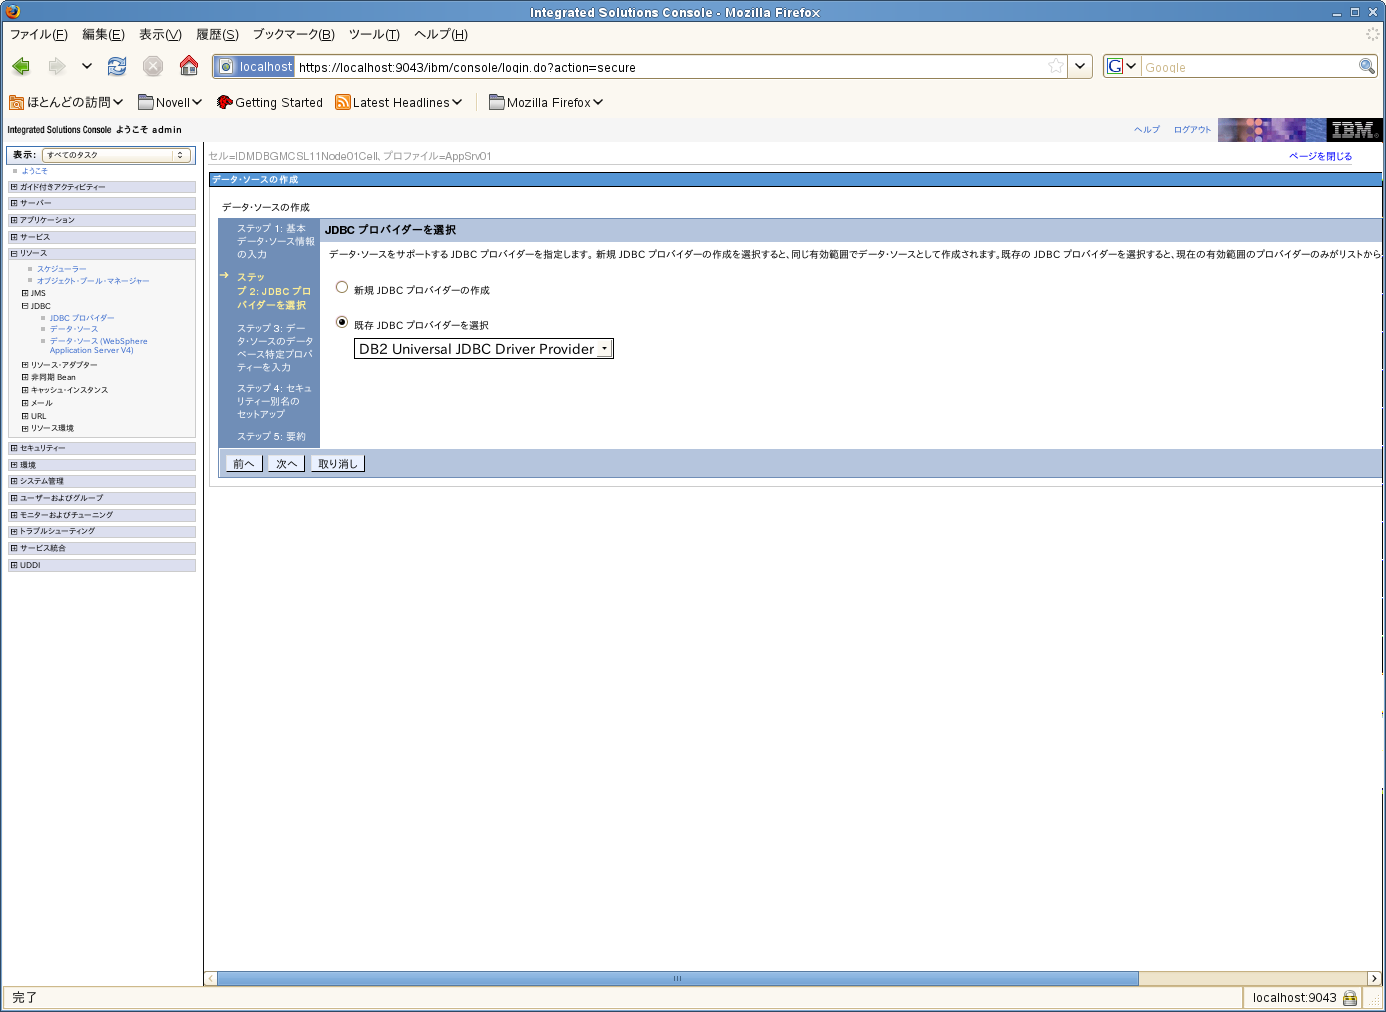The image size is (1386, 1012).
Task: Click the Firefox icon in the title bar
Action: 12,11
